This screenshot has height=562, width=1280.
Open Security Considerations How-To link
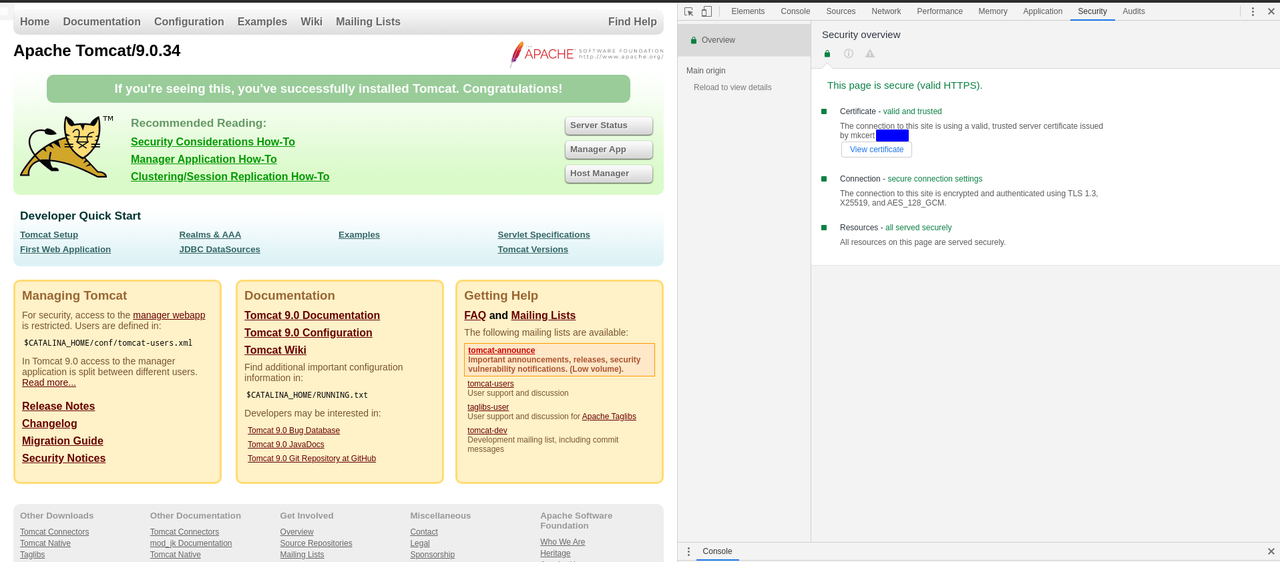point(213,142)
